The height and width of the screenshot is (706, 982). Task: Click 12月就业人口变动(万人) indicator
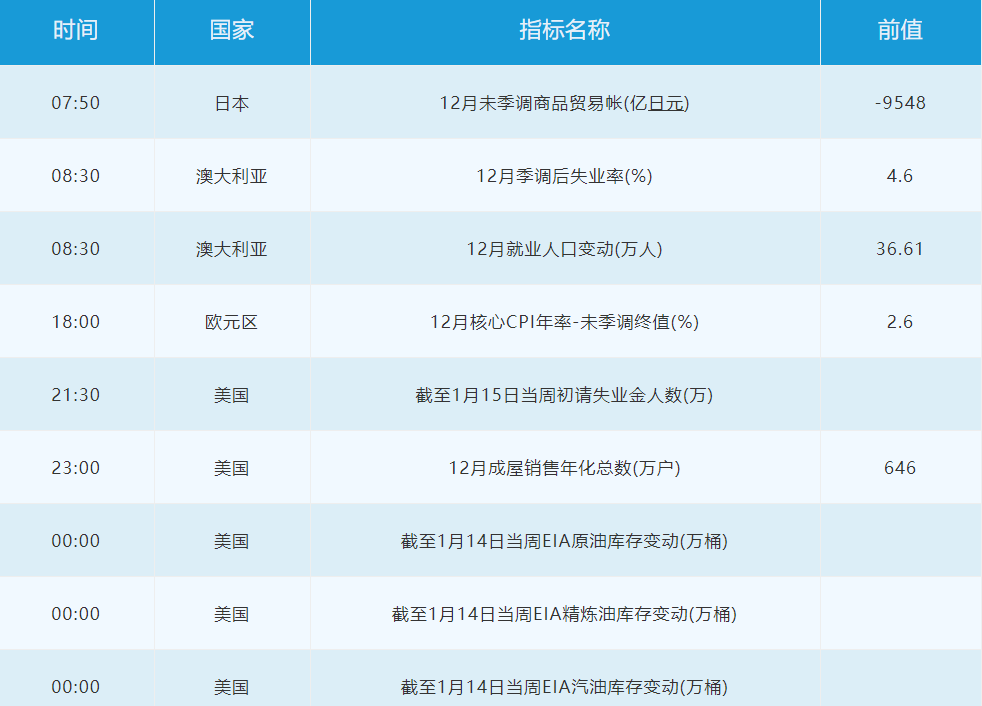565,249
